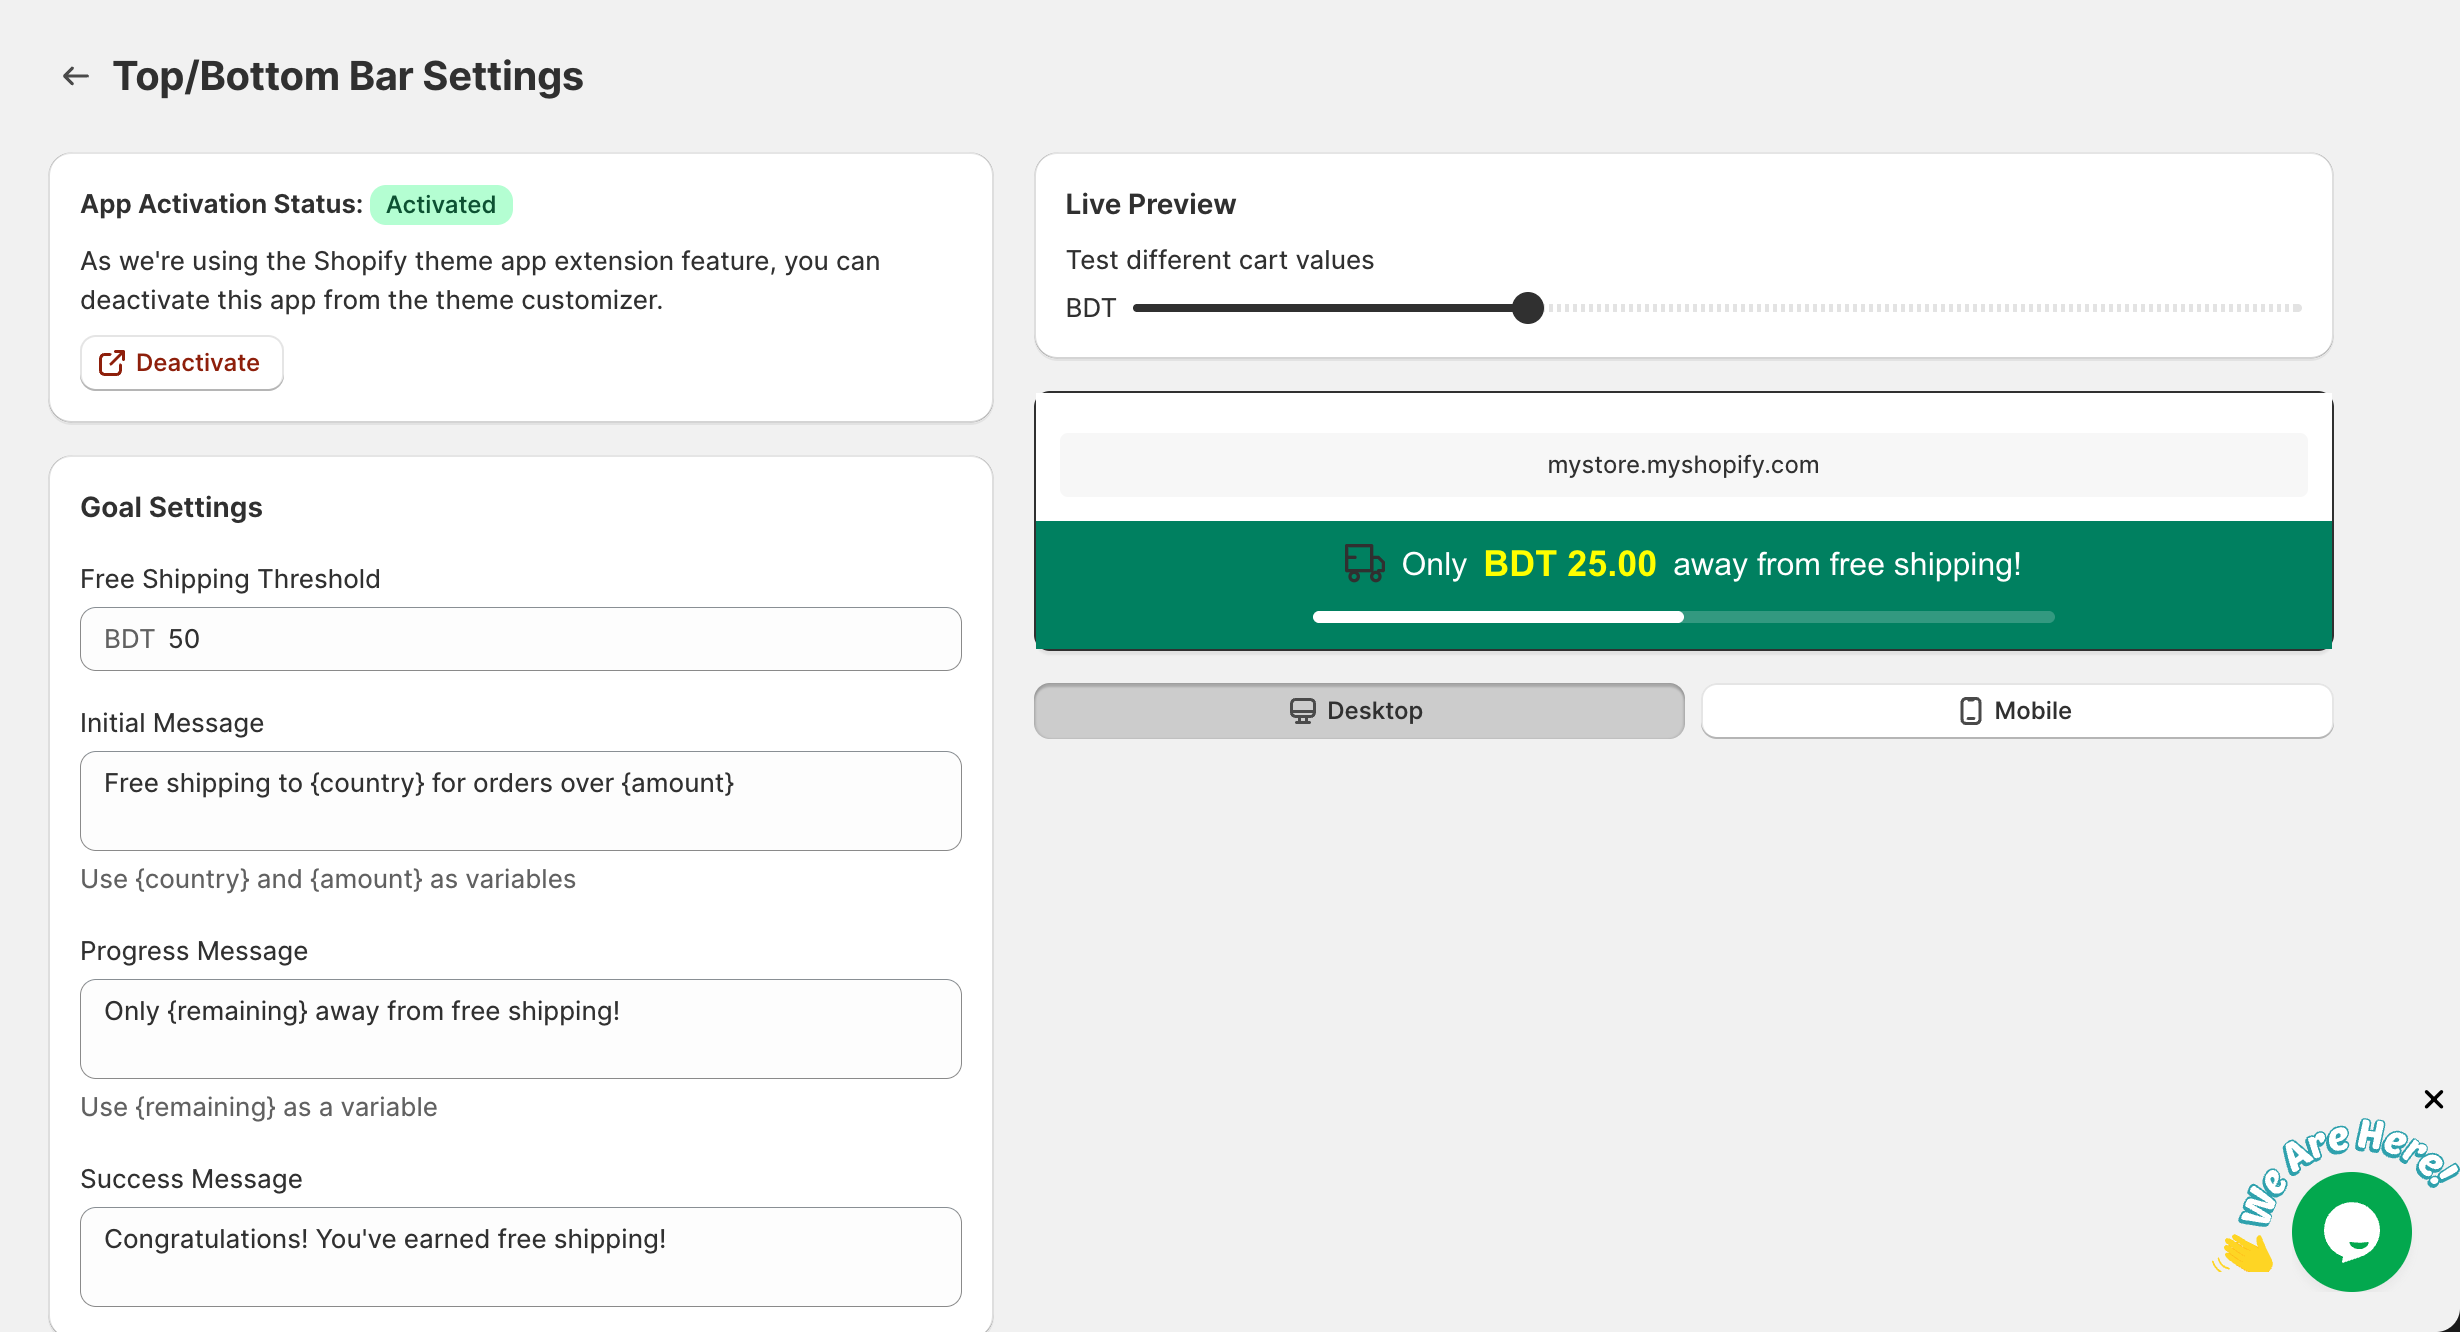Click the shipping progress bar in preview
The image size is (2460, 1332).
click(x=1683, y=617)
